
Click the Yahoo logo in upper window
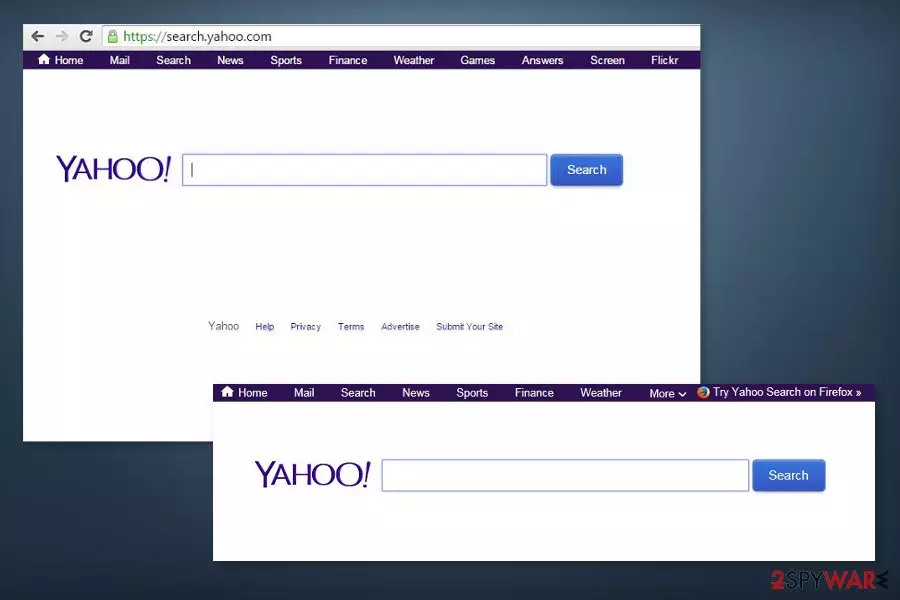114,169
